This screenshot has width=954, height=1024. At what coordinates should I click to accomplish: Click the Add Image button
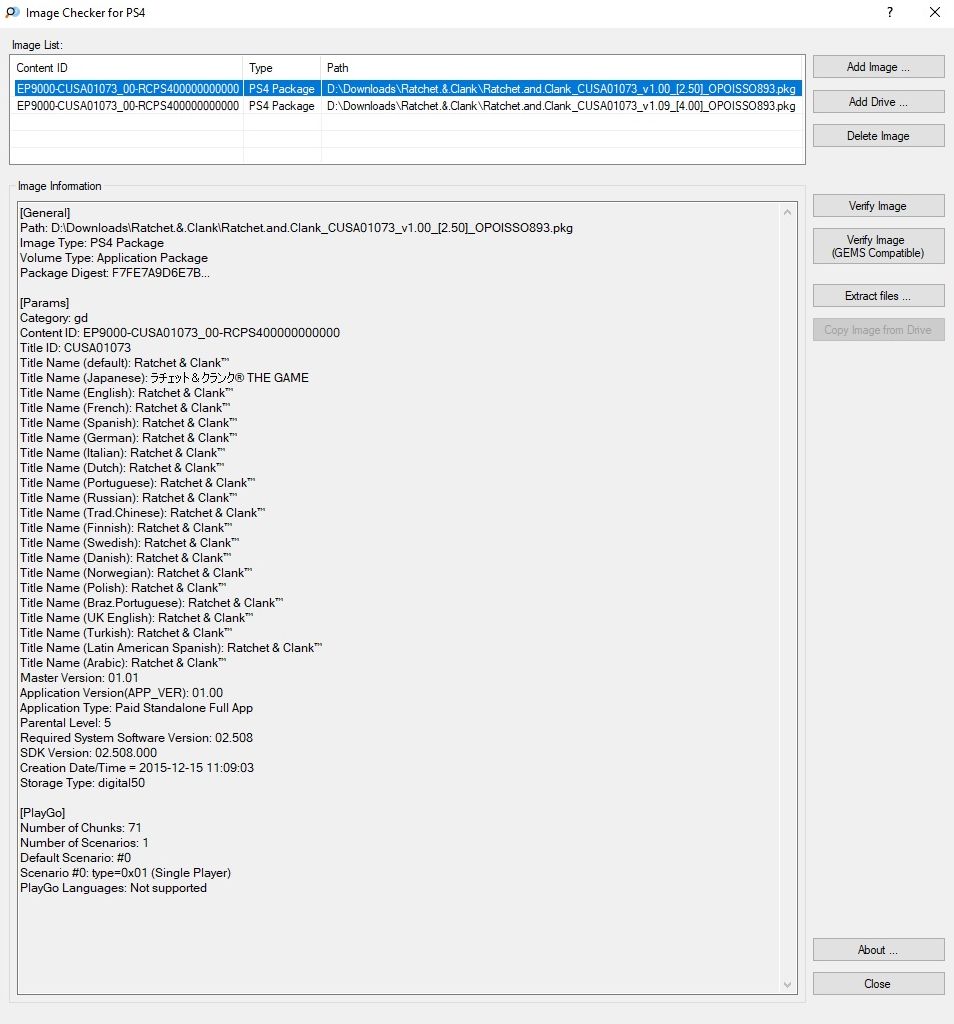[878, 67]
